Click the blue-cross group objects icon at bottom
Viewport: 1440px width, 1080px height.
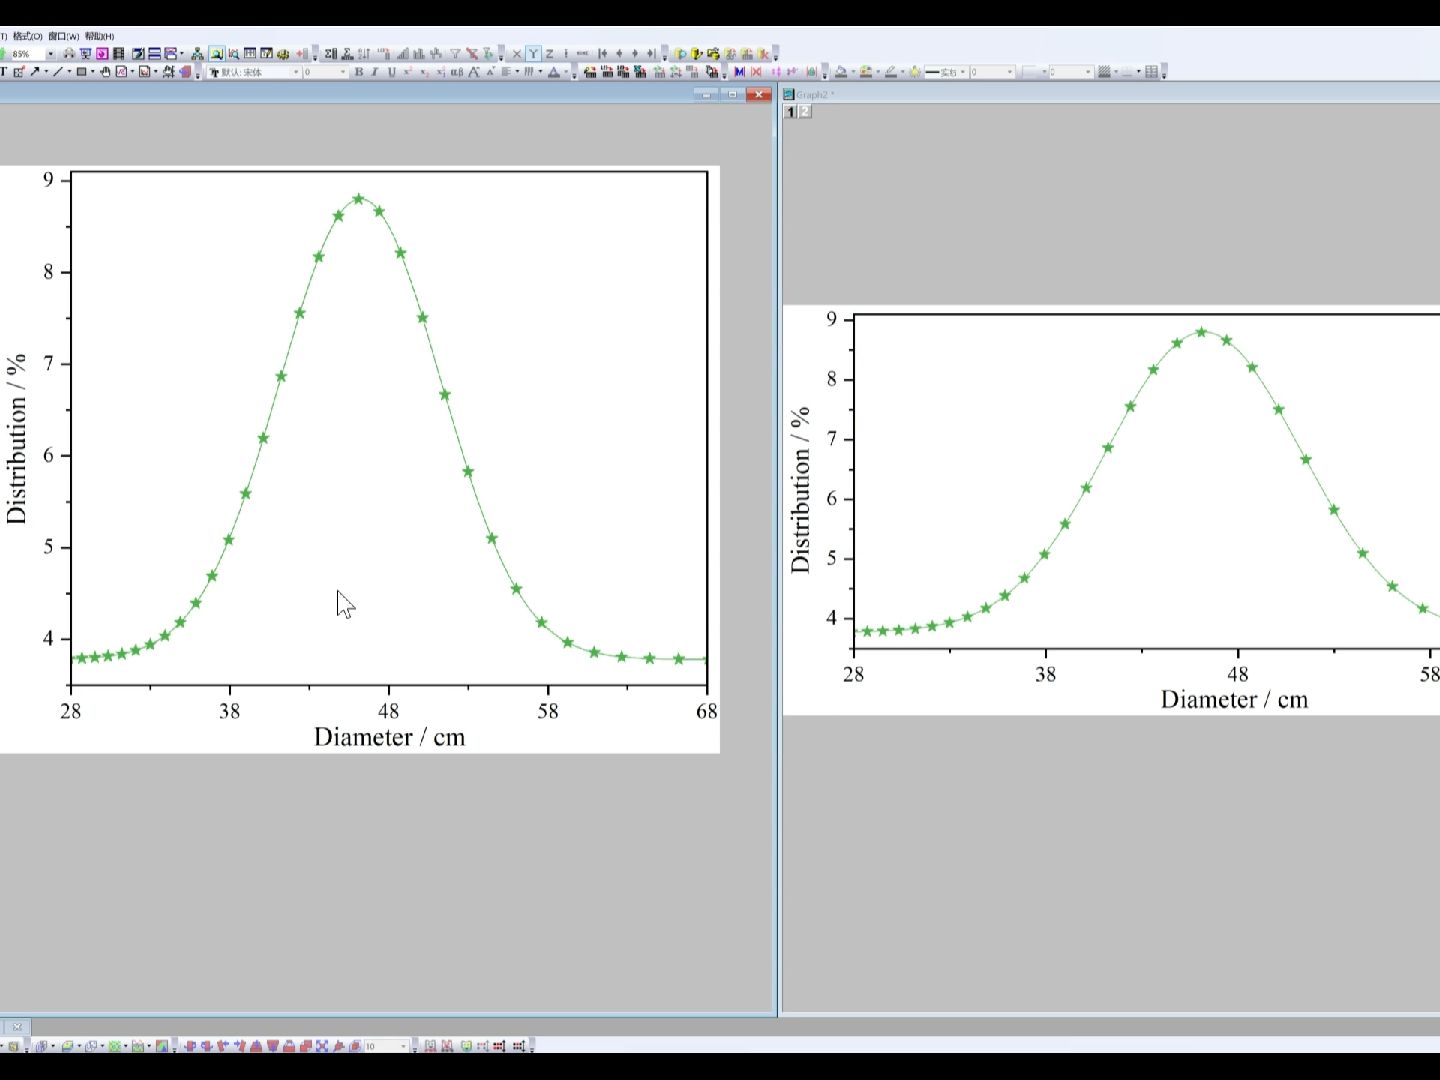322,1045
